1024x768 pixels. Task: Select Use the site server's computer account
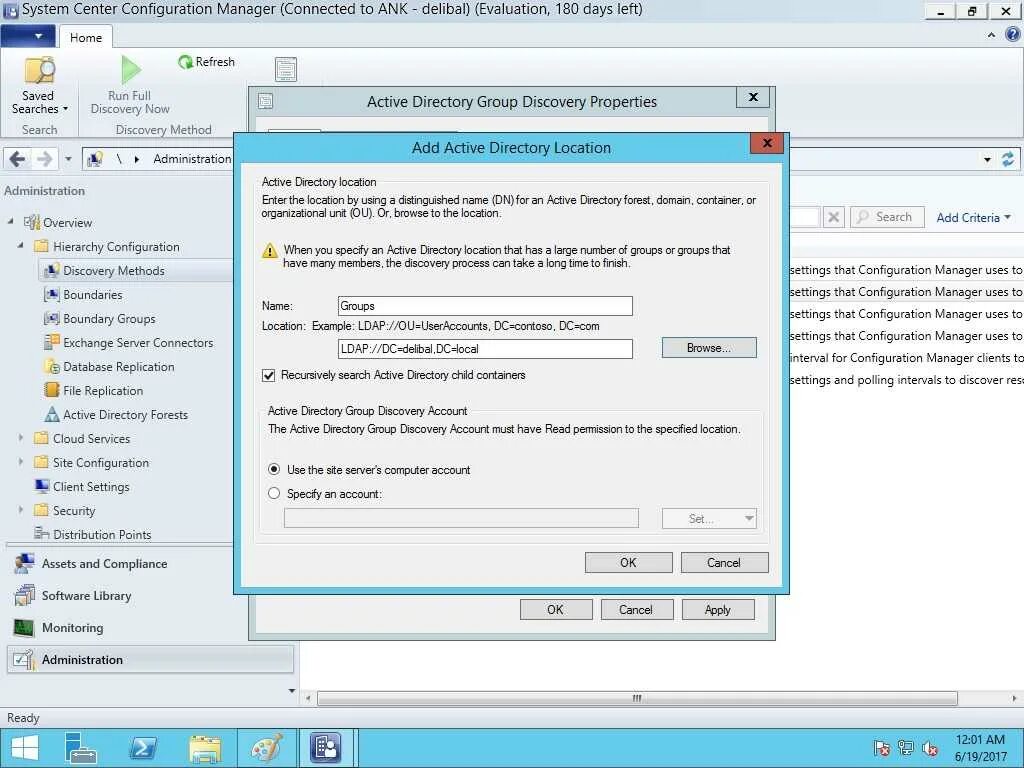274,470
